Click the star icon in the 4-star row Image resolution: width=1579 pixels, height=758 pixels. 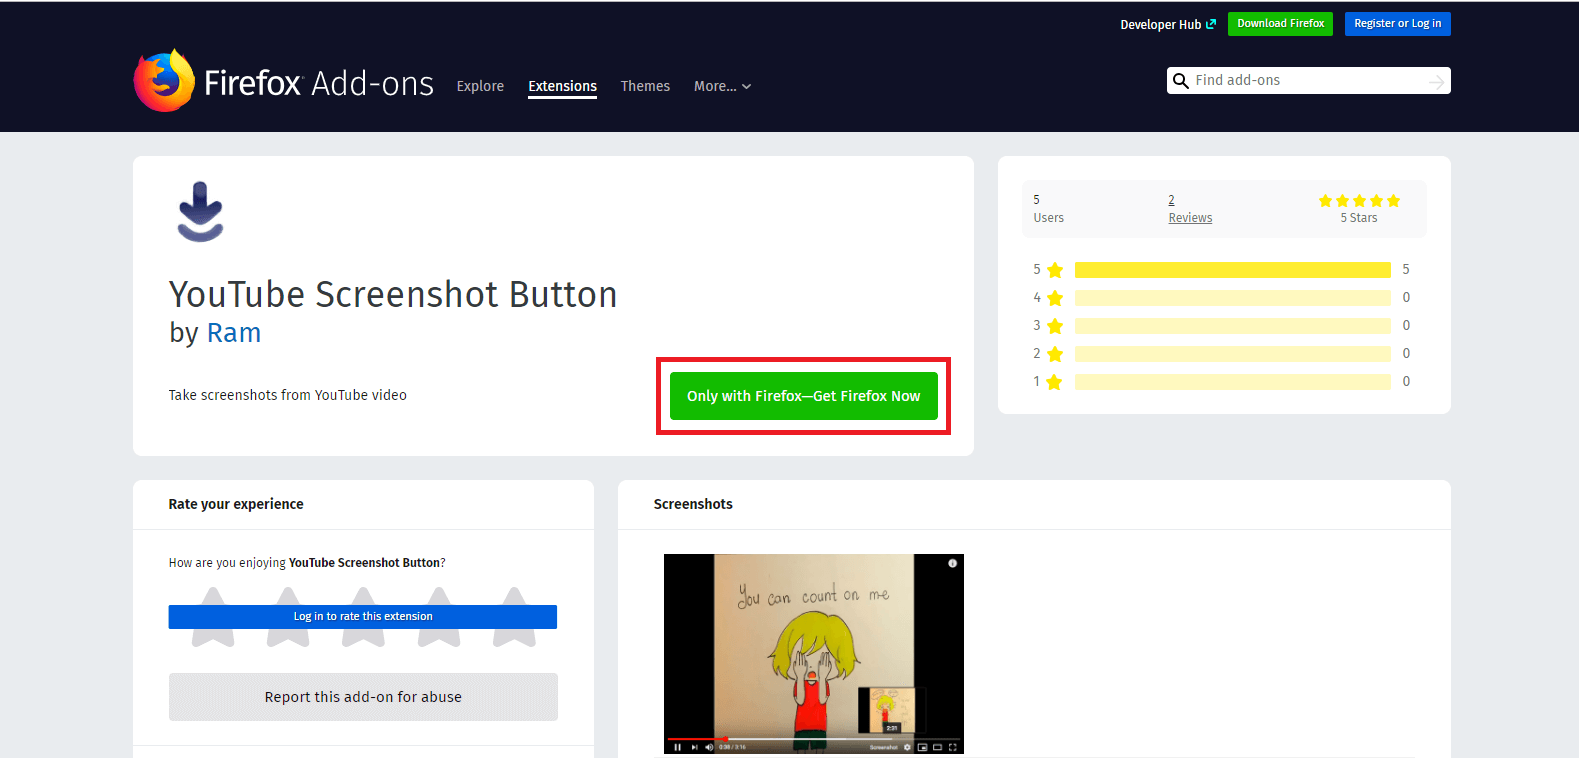(1055, 298)
